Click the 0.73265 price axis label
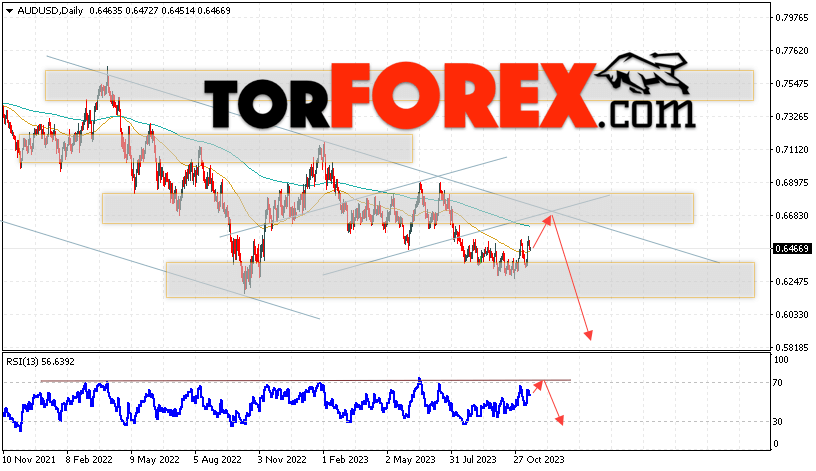The image size is (816, 471). (792, 117)
